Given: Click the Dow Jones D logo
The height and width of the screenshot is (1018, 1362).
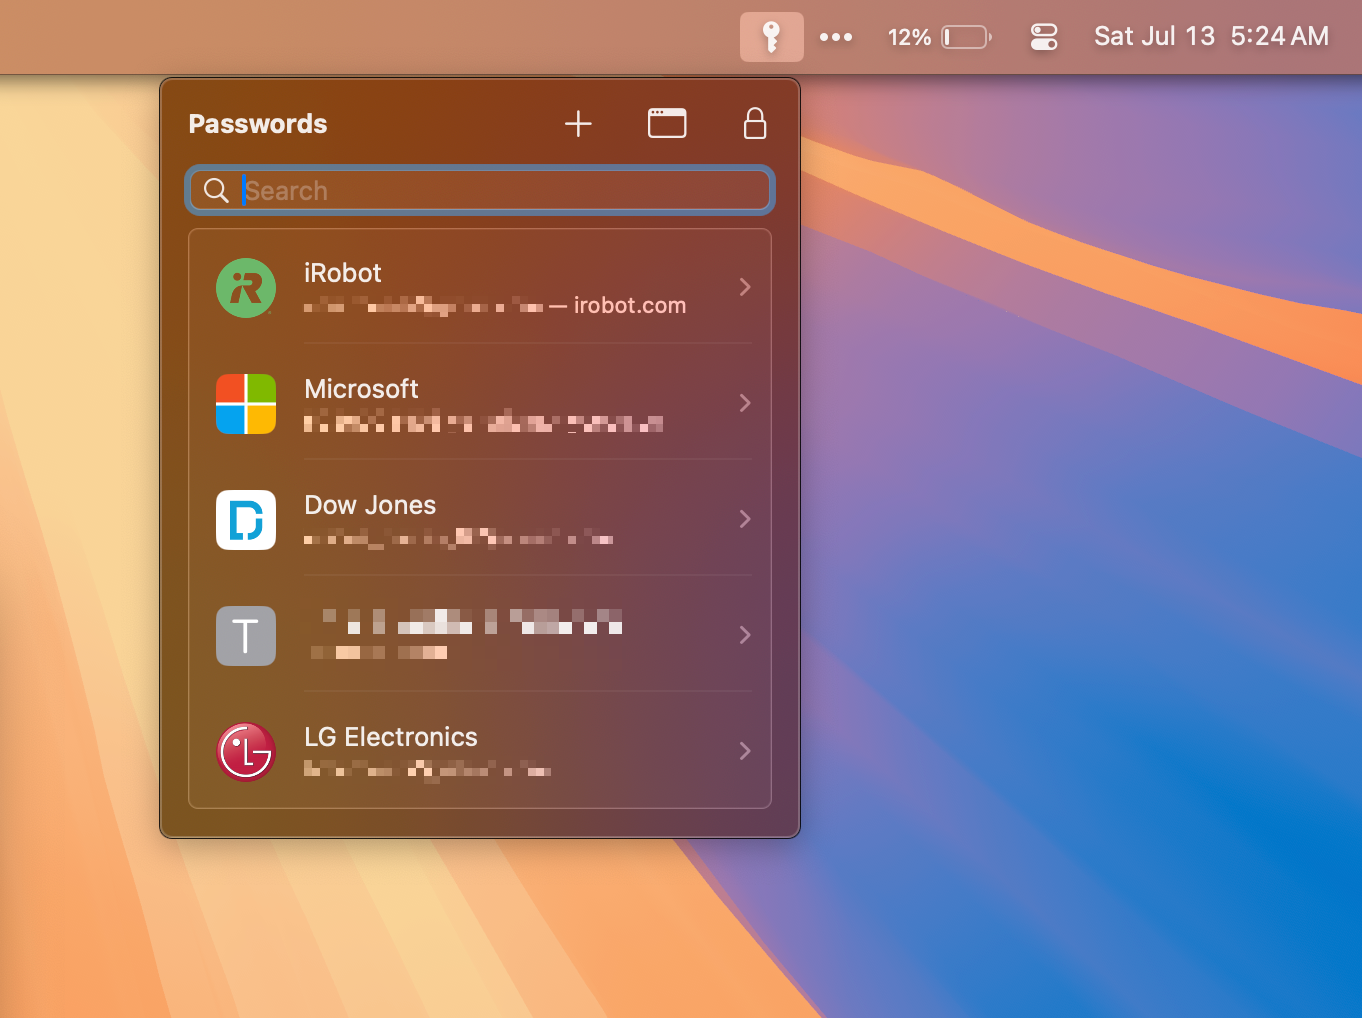Looking at the screenshot, I should tap(246, 520).
